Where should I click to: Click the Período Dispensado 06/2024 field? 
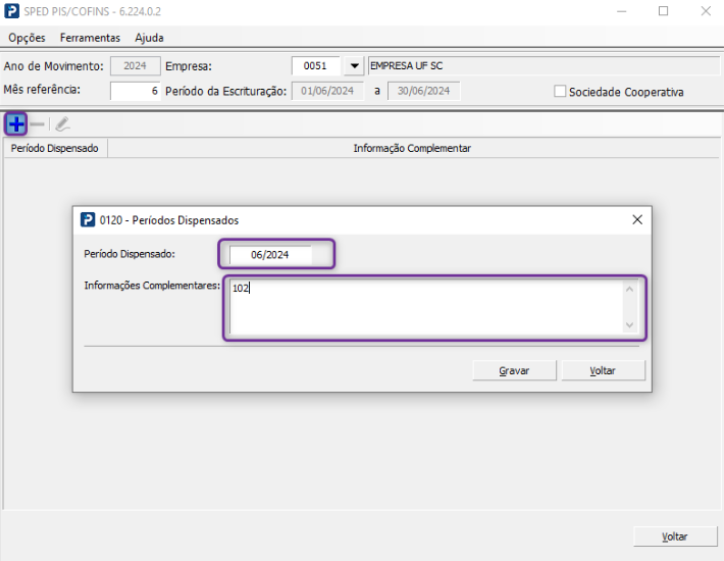coord(271,254)
